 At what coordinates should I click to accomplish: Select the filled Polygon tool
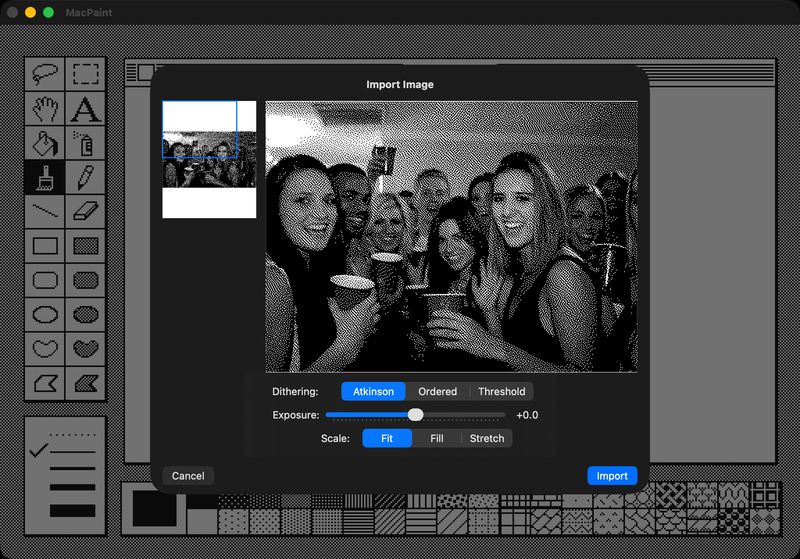point(86,383)
